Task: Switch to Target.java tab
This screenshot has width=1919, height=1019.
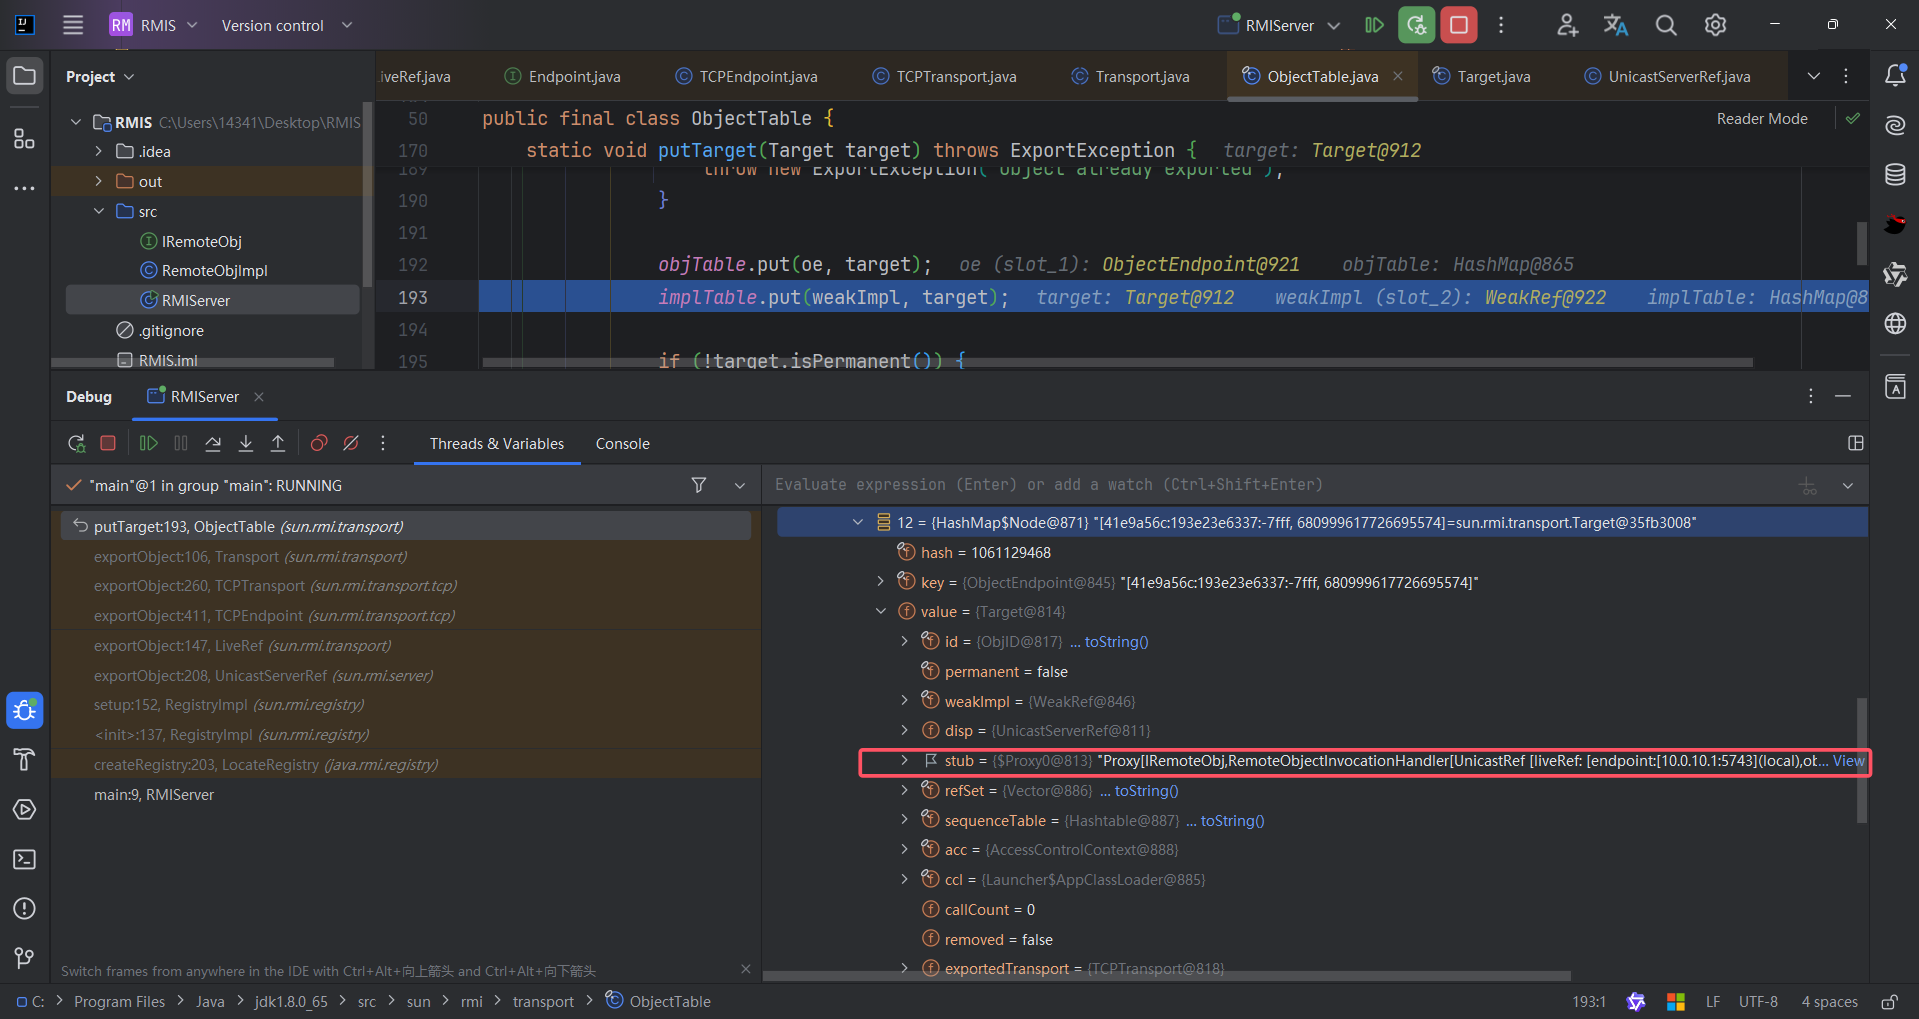Action: click(x=1481, y=77)
